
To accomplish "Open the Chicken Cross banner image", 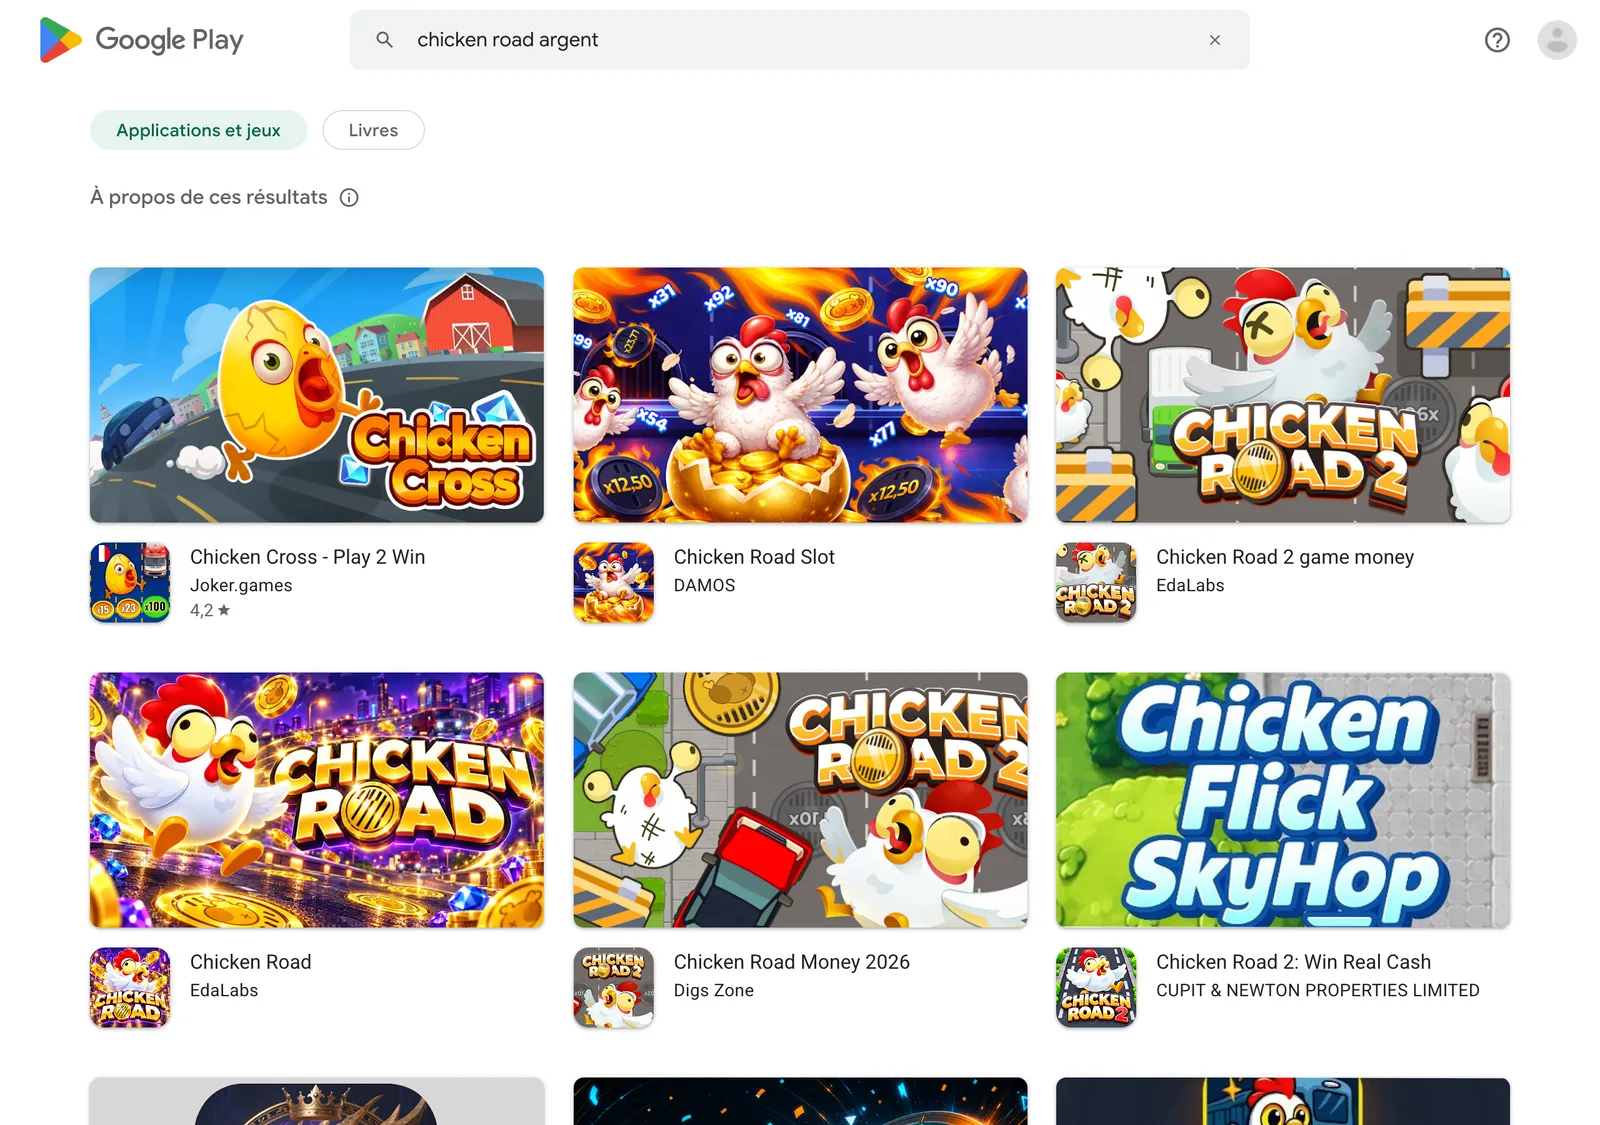I will click(317, 395).
